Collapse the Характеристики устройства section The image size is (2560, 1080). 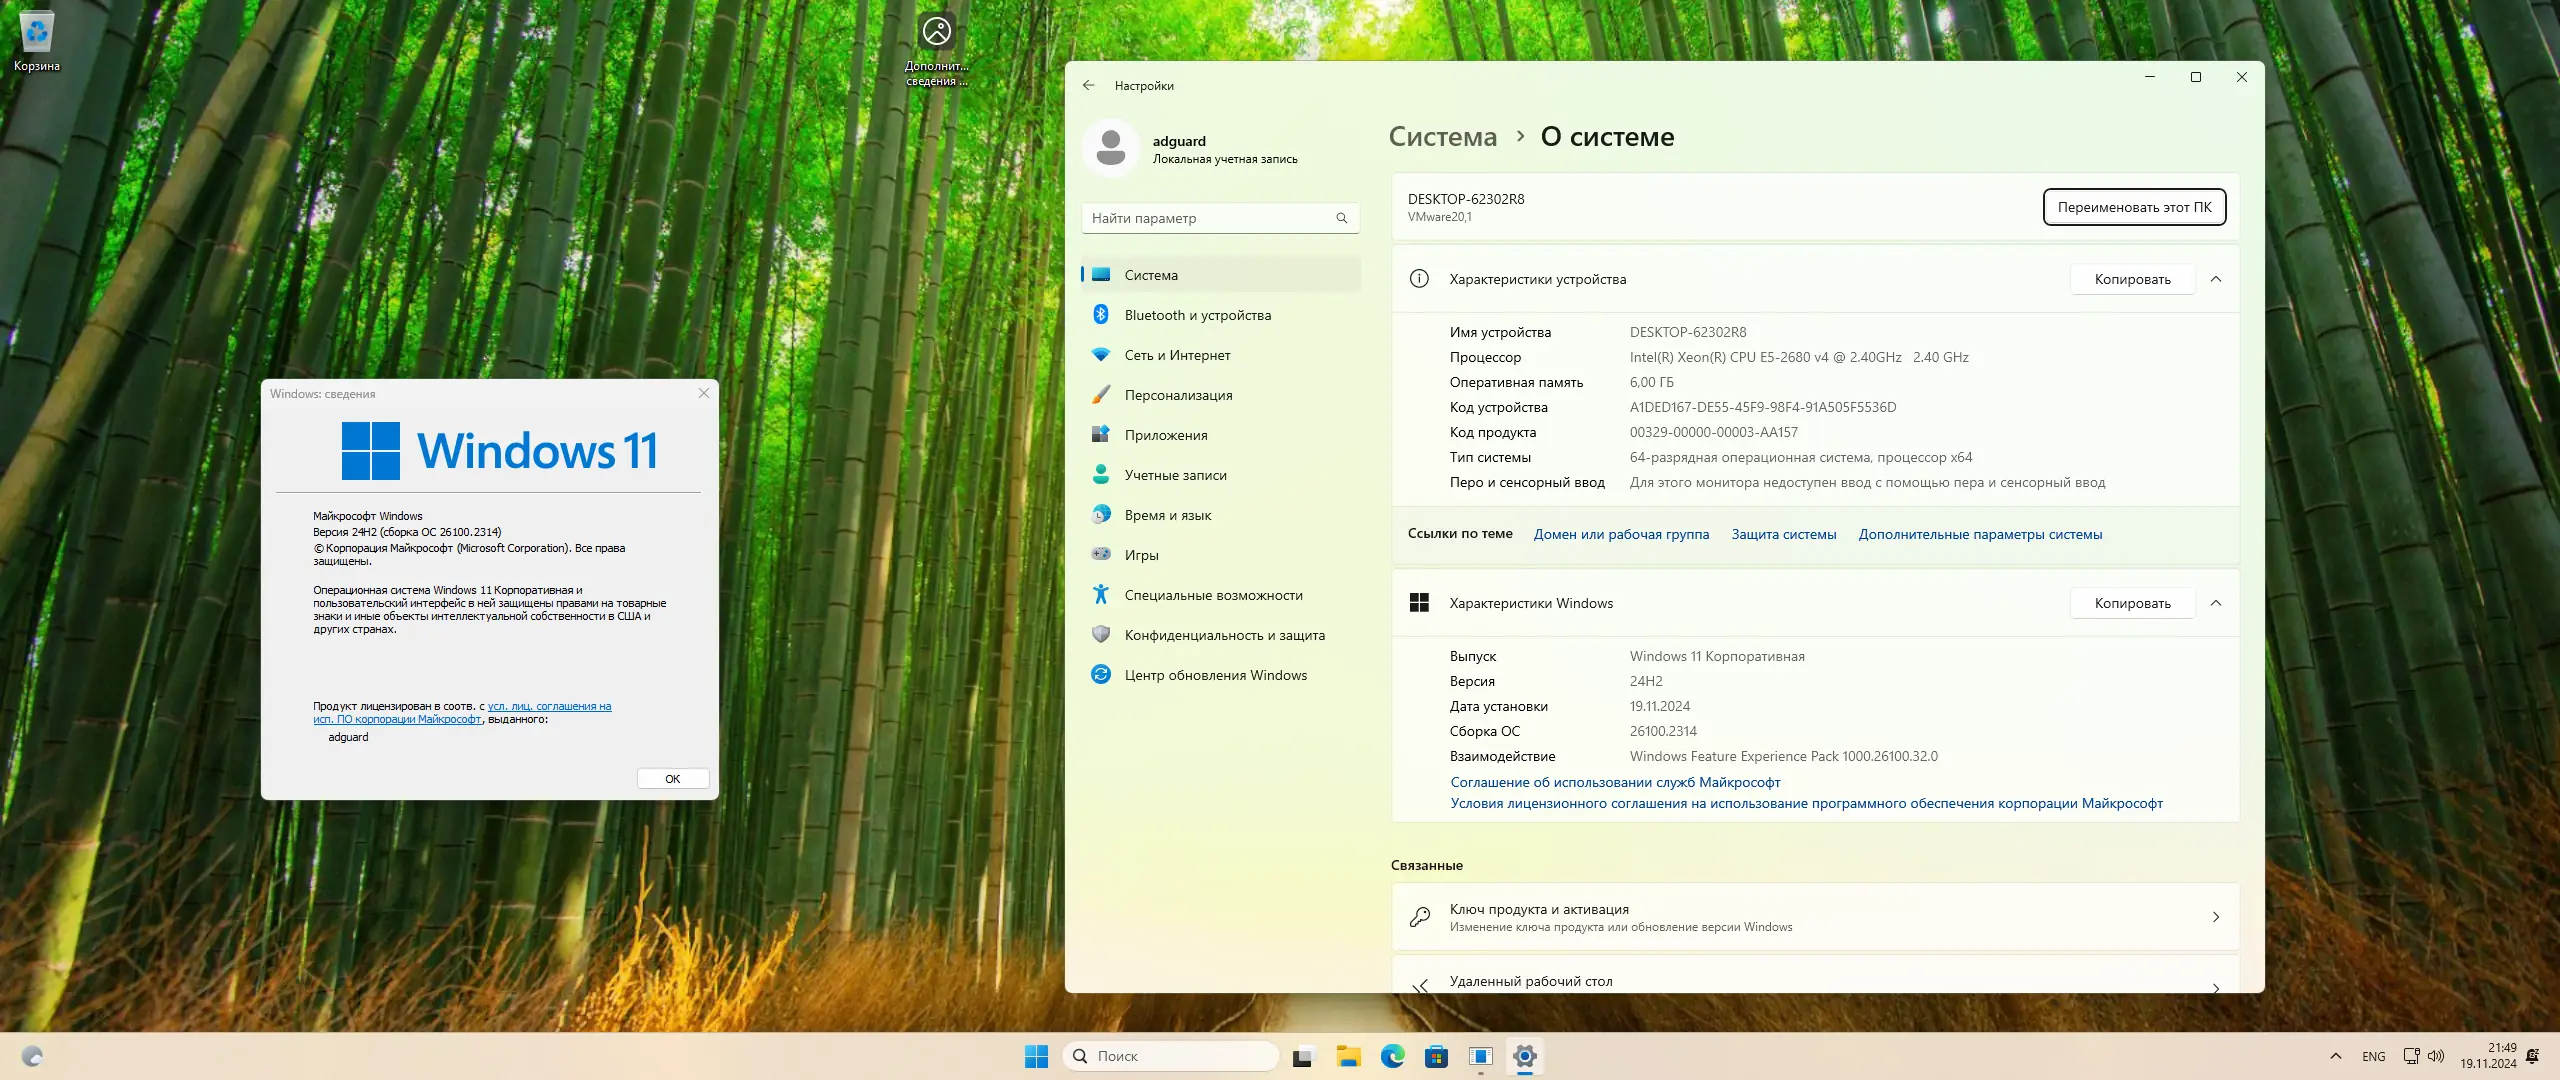pos(2217,279)
